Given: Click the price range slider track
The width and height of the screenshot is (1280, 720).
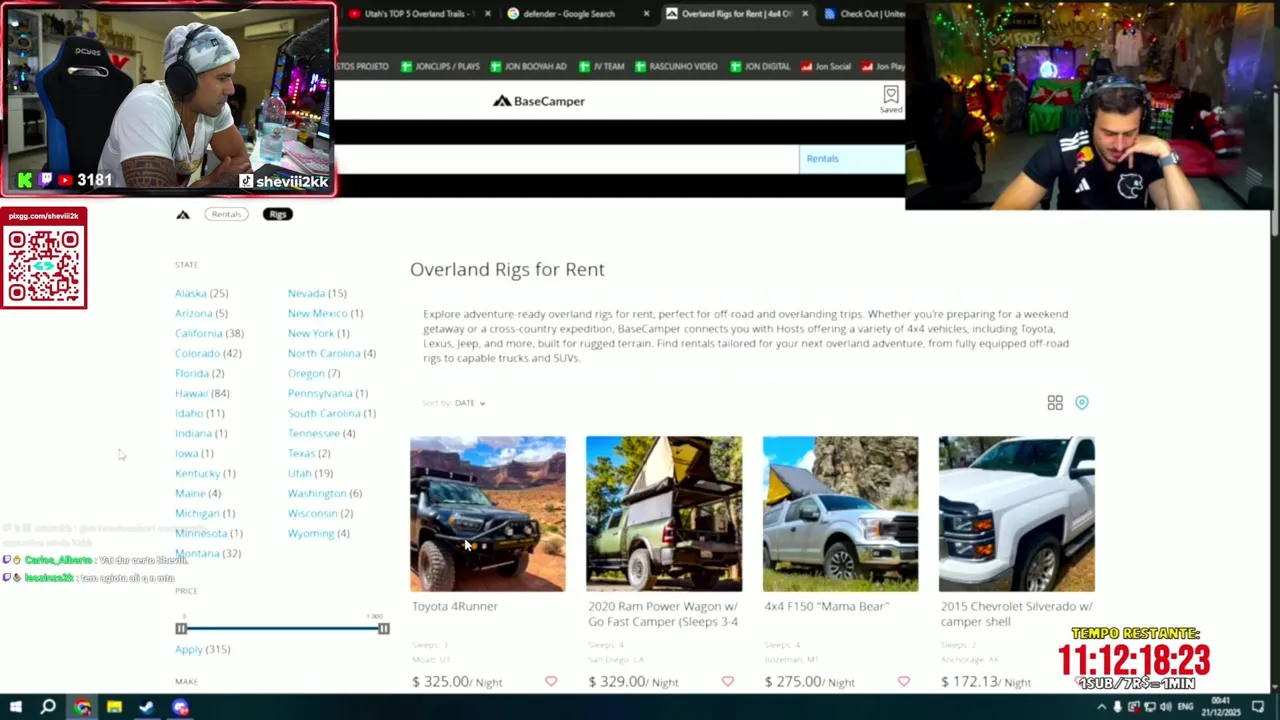Looking at the screenshot, I should click(282, 628).
